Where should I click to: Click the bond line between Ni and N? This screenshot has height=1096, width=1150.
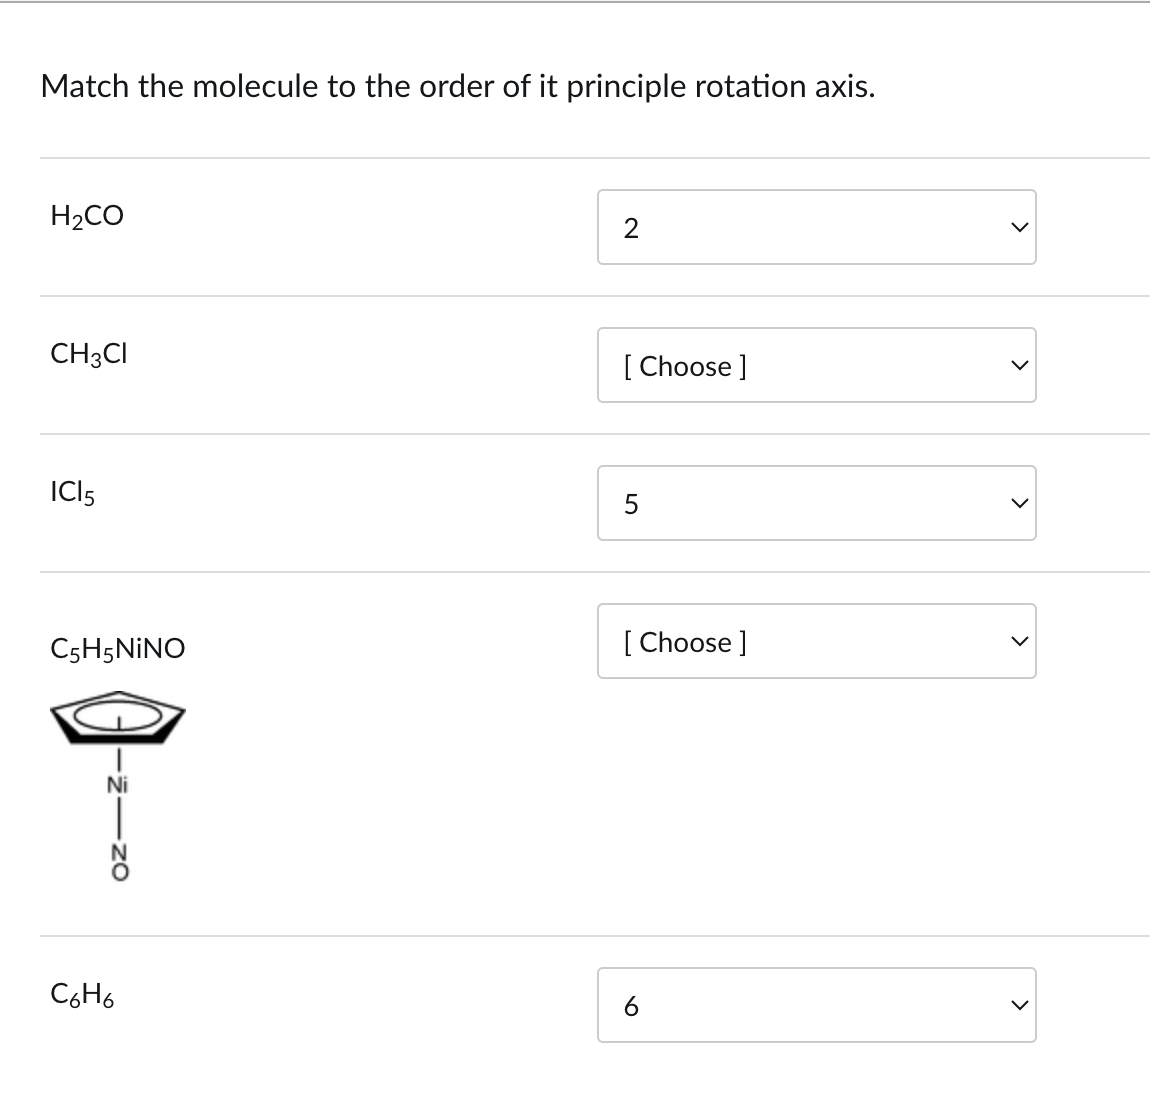tap(119, 820)
